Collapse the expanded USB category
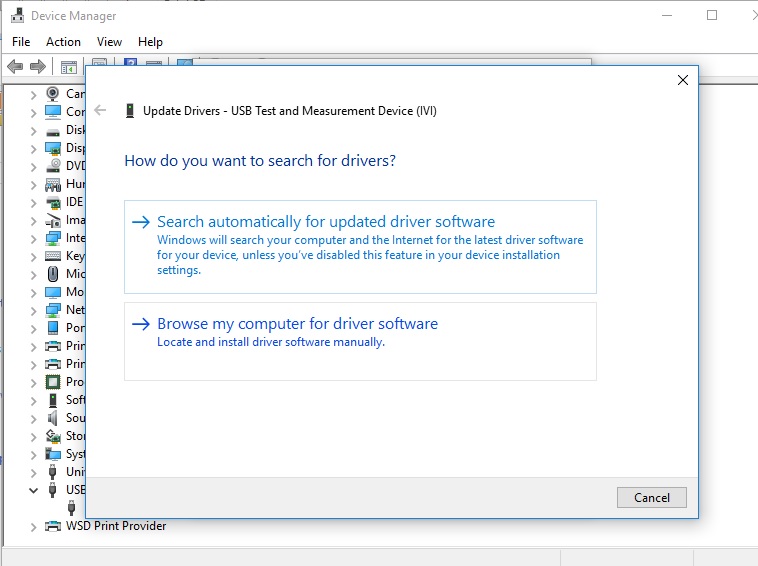 [x=33, y=490]
